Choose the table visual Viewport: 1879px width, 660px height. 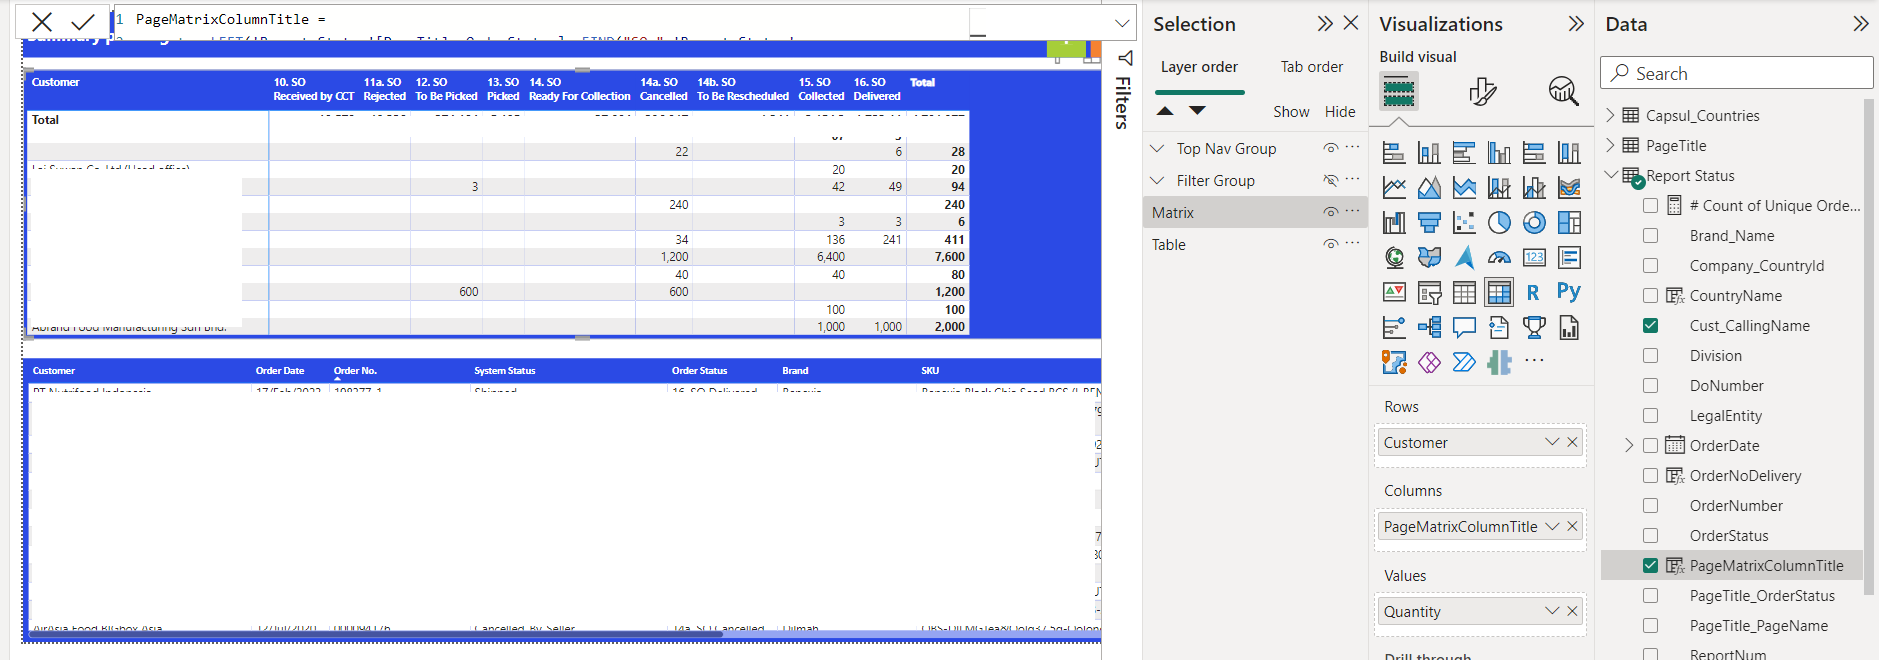click(1464, 292)
